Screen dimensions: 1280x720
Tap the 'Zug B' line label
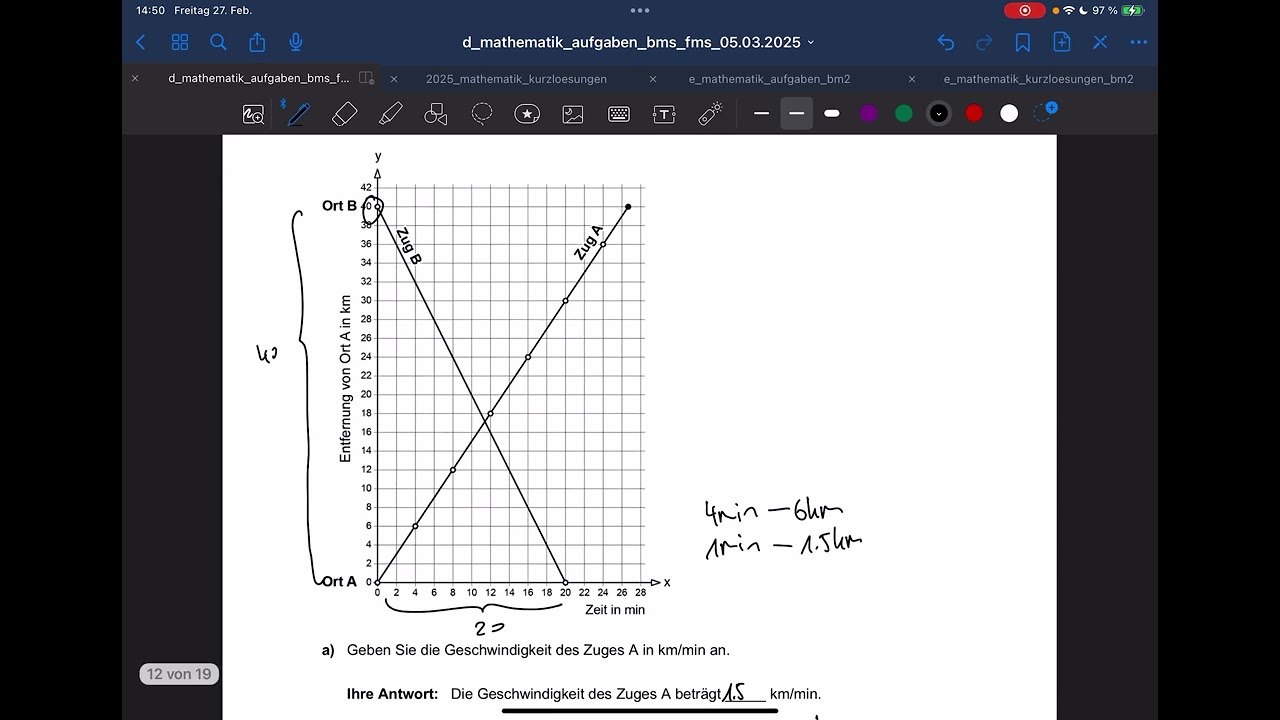pos(409,246)
